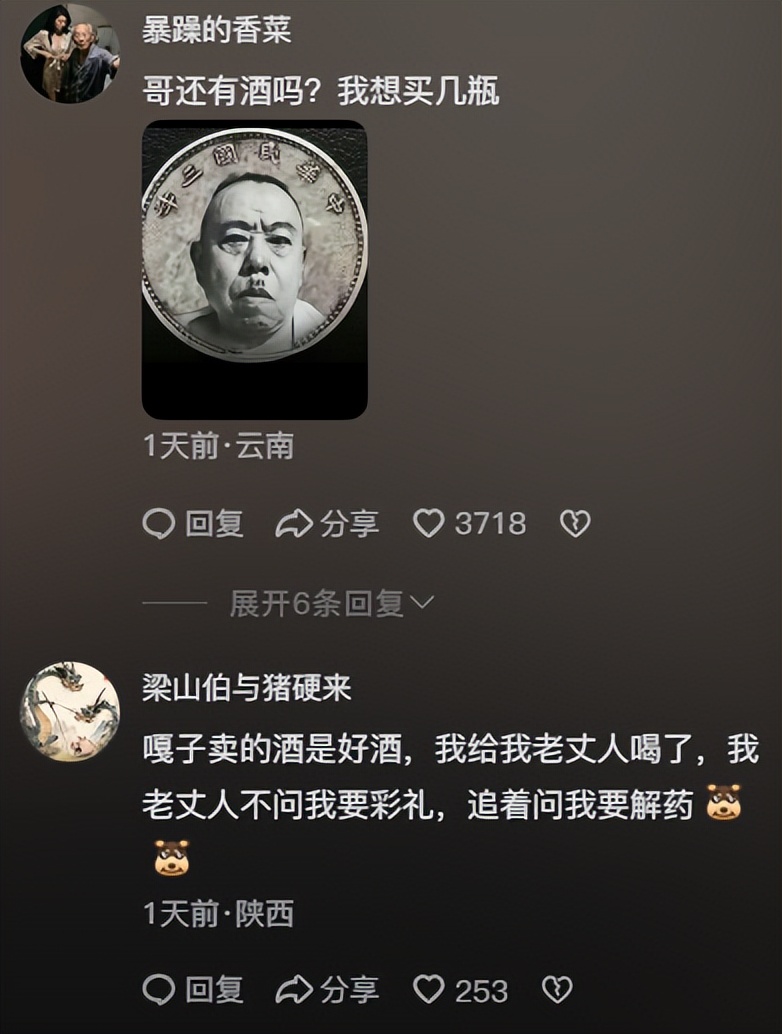Click 回复 text under first comment
The width and height of the screenshot is (782, 1034).
click(215, 524)
